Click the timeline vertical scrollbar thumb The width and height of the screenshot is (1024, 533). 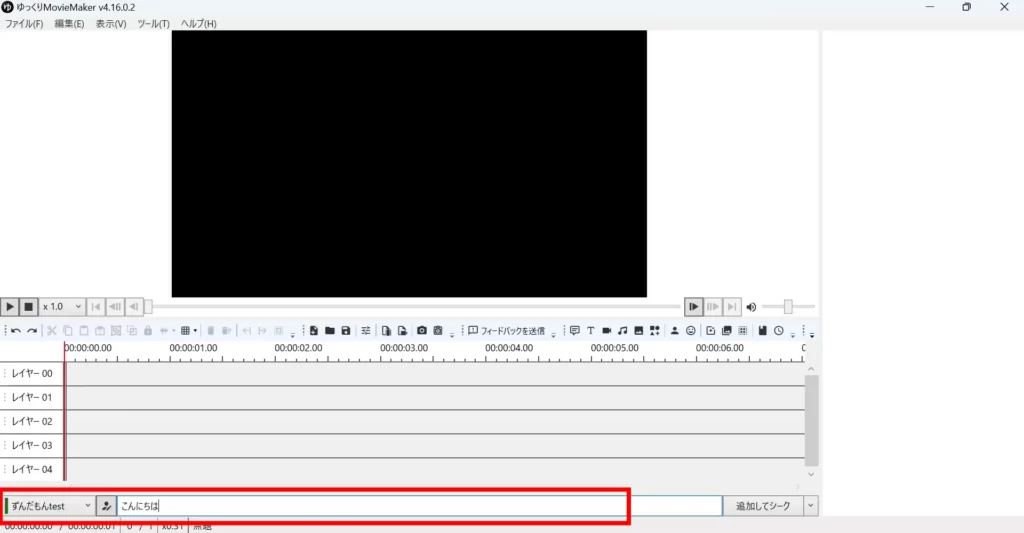coord(811,421)
